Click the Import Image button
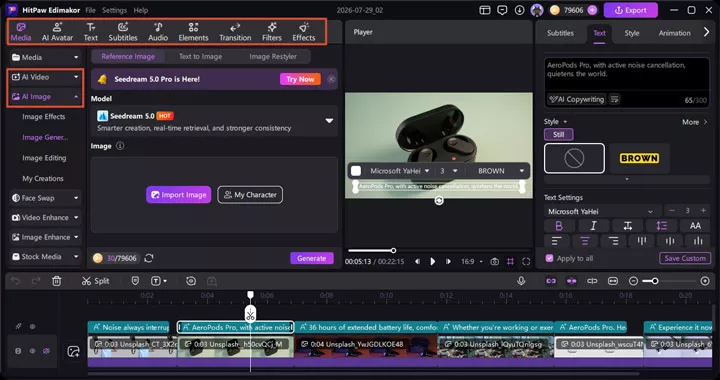Image resolution: width=720 pixels, height=380 pixels. coord(179,195)
